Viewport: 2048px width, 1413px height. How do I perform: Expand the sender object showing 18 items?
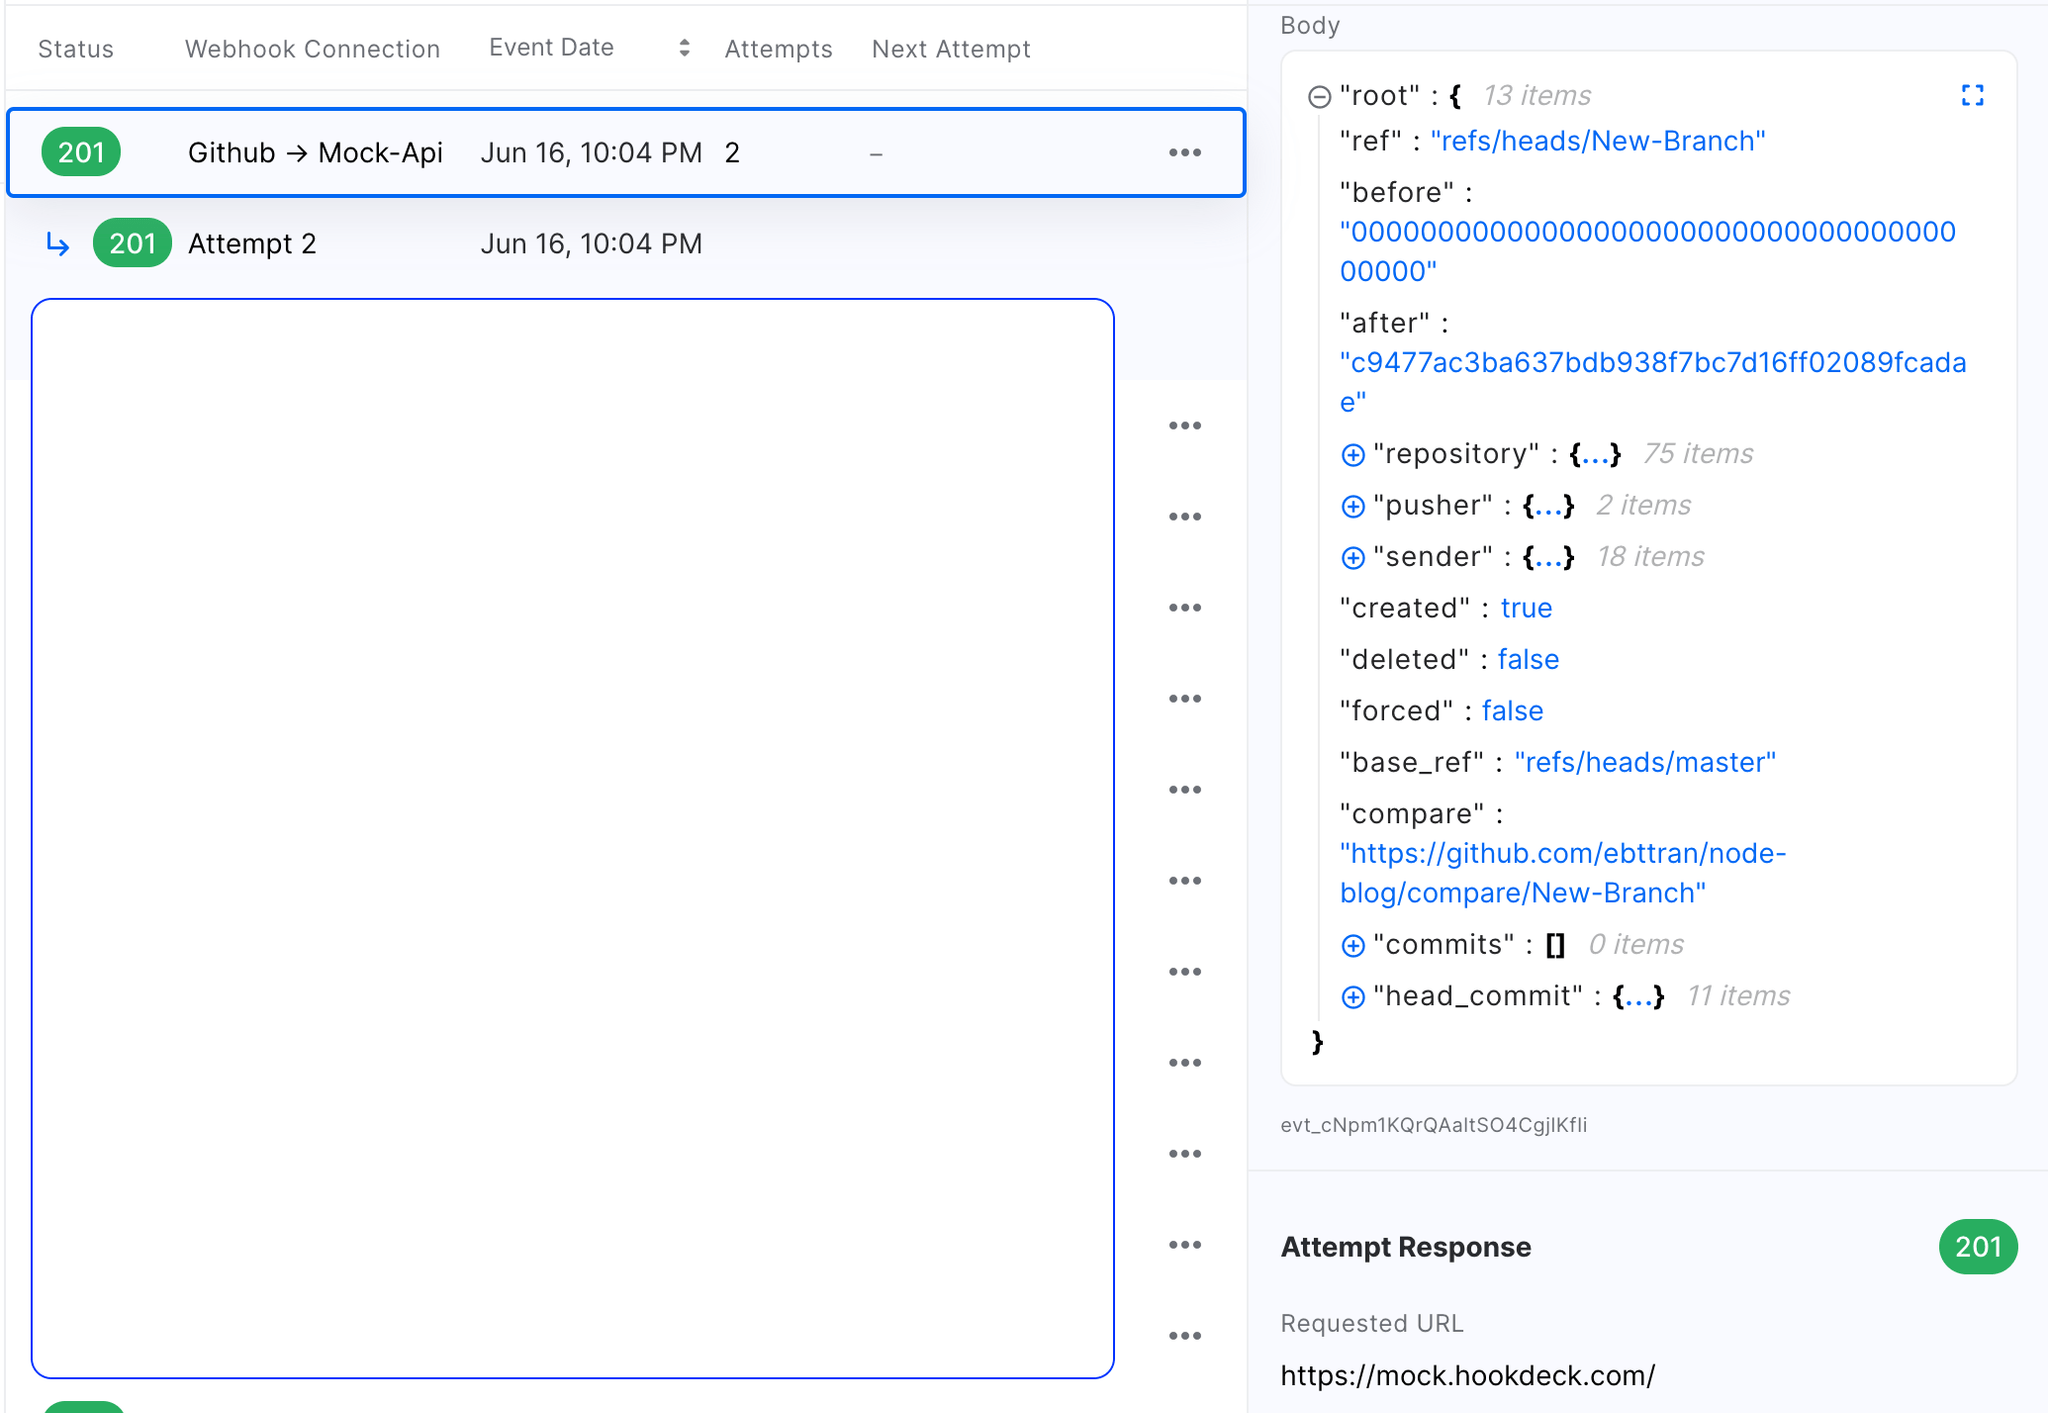point(1352,557)
